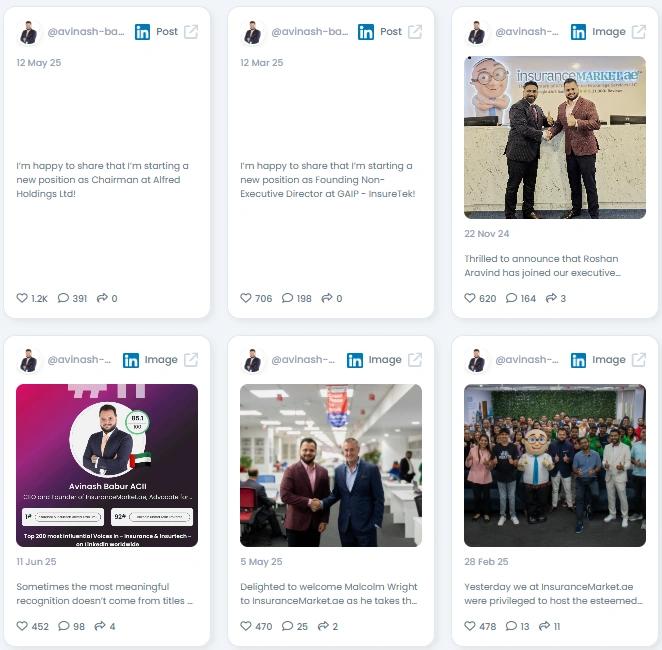This screenshot has height=650, width=662.
Task: Open external link on 11 Jun 25 post
Action: (191, 360)
